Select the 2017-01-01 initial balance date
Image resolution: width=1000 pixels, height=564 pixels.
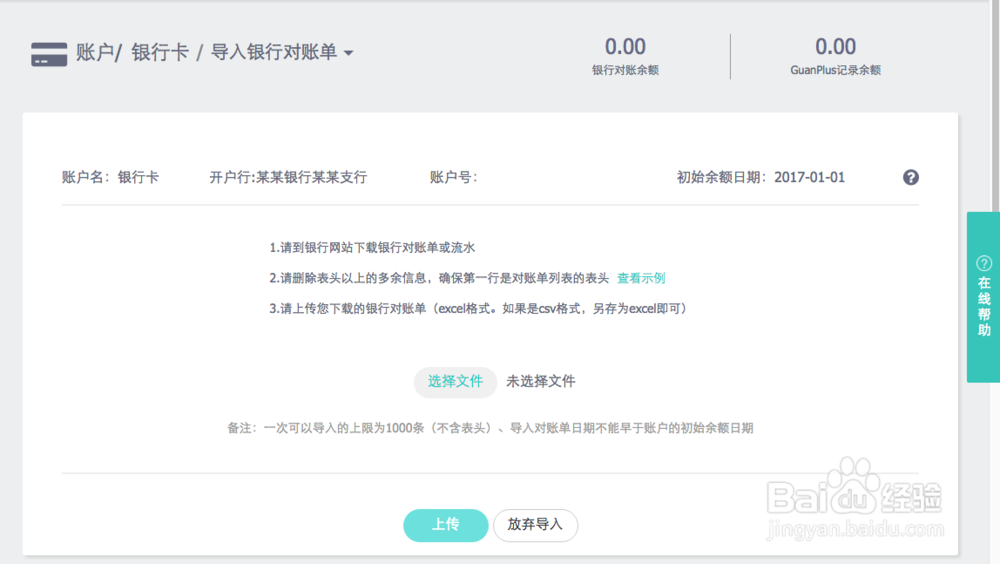(809, 177)
